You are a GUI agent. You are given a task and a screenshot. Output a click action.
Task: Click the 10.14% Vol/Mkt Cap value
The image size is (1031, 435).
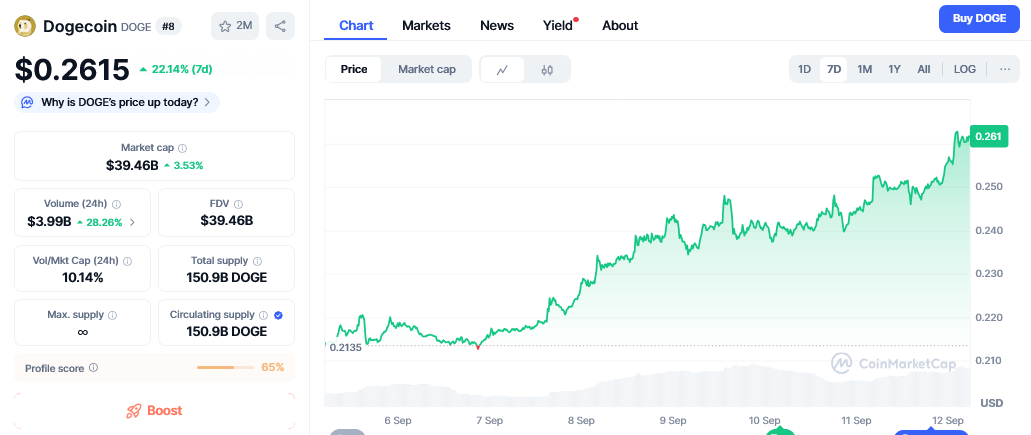click(83, 277)
